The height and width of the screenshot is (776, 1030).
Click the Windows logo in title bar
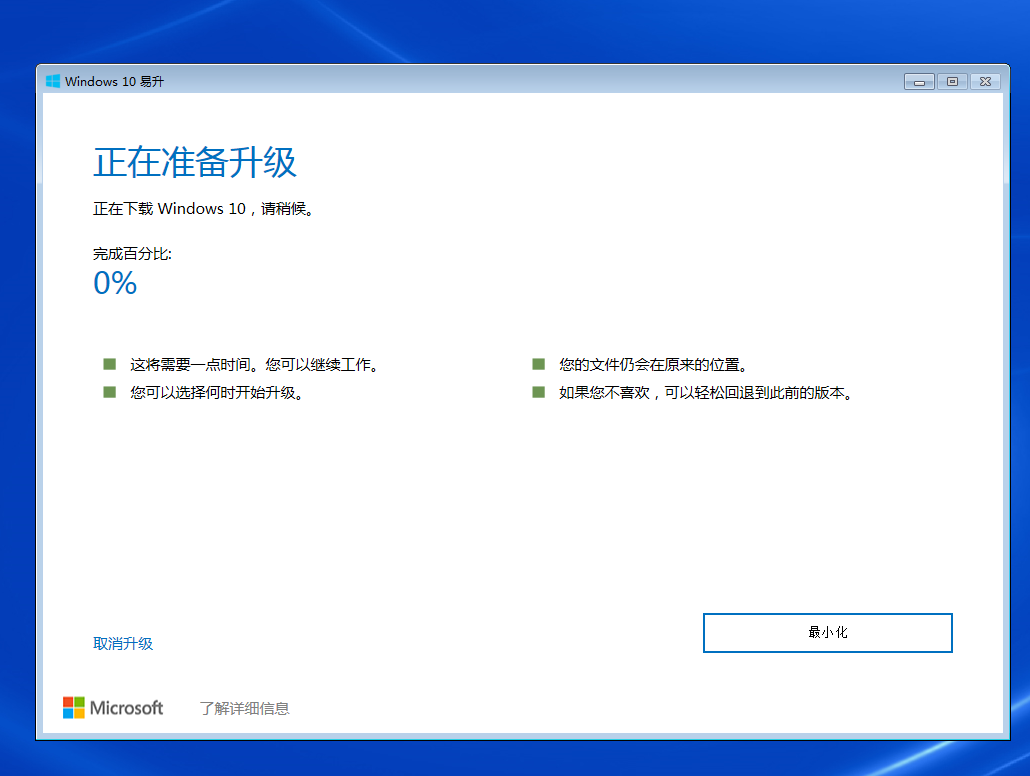coord(53,81)
